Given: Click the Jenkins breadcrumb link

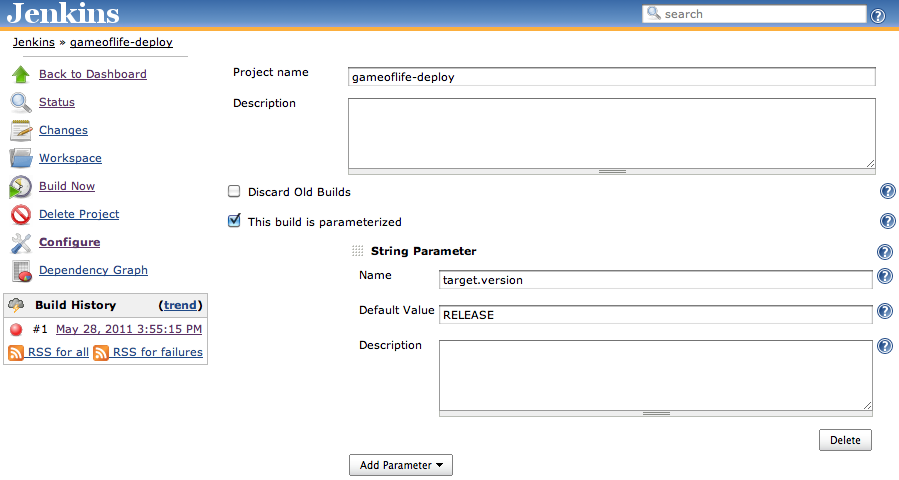Looking at the screenshot, I should coord(34,42).
